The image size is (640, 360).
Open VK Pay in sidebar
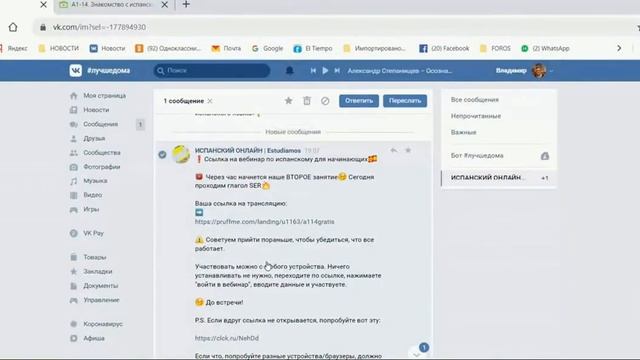coord(93,233)
